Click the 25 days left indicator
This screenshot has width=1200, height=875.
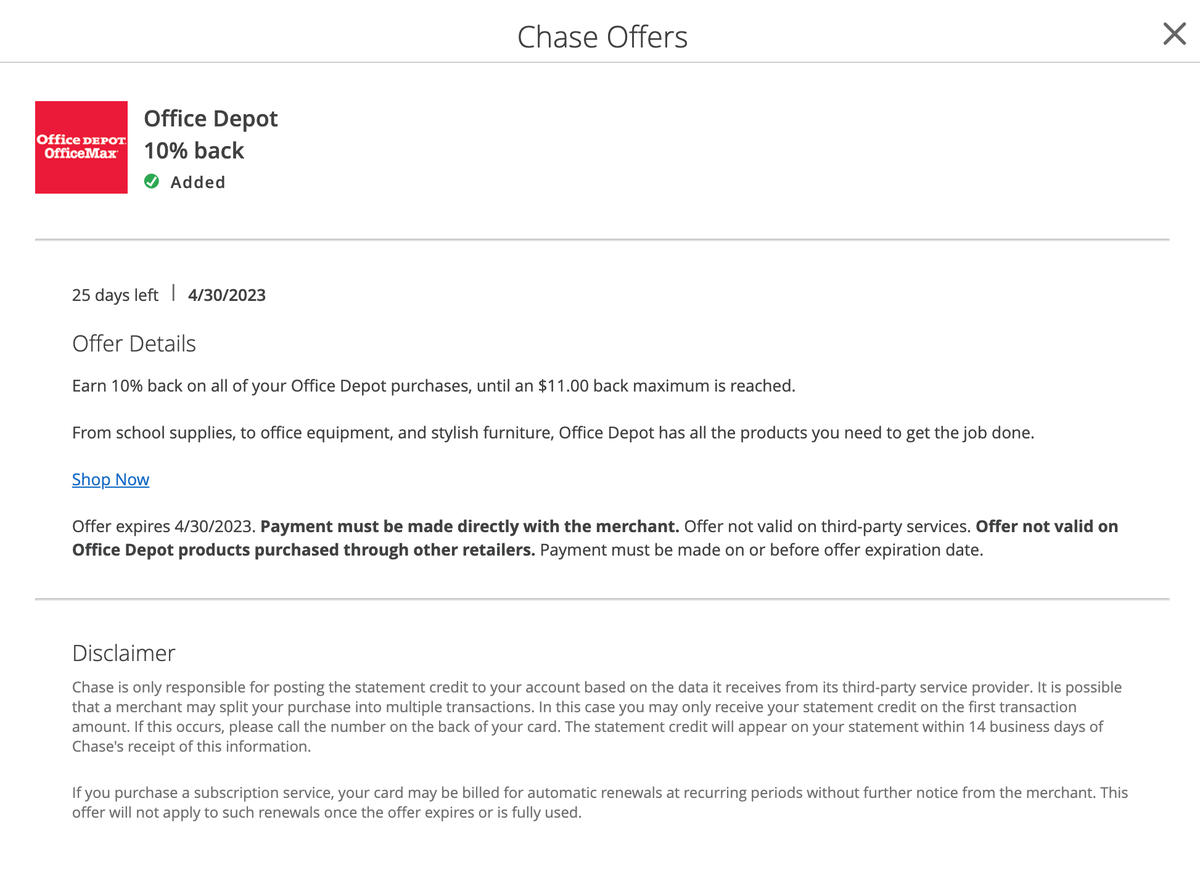(115, 294)
